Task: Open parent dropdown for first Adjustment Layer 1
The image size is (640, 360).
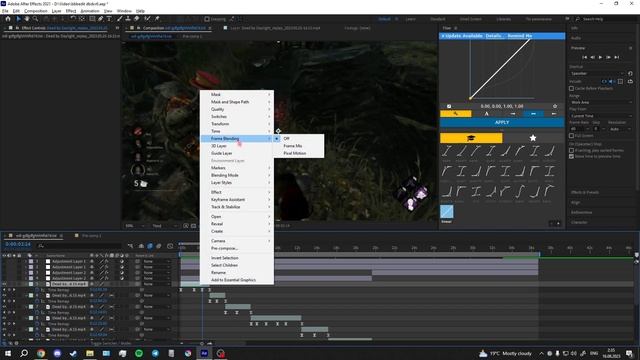Action: point(156,261)
